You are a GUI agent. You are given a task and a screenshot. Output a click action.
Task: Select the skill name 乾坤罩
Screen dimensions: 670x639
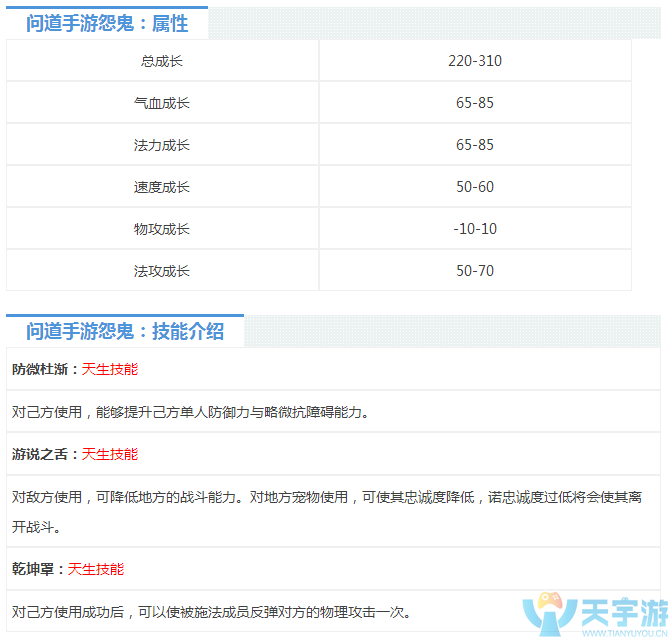point(32,569)
